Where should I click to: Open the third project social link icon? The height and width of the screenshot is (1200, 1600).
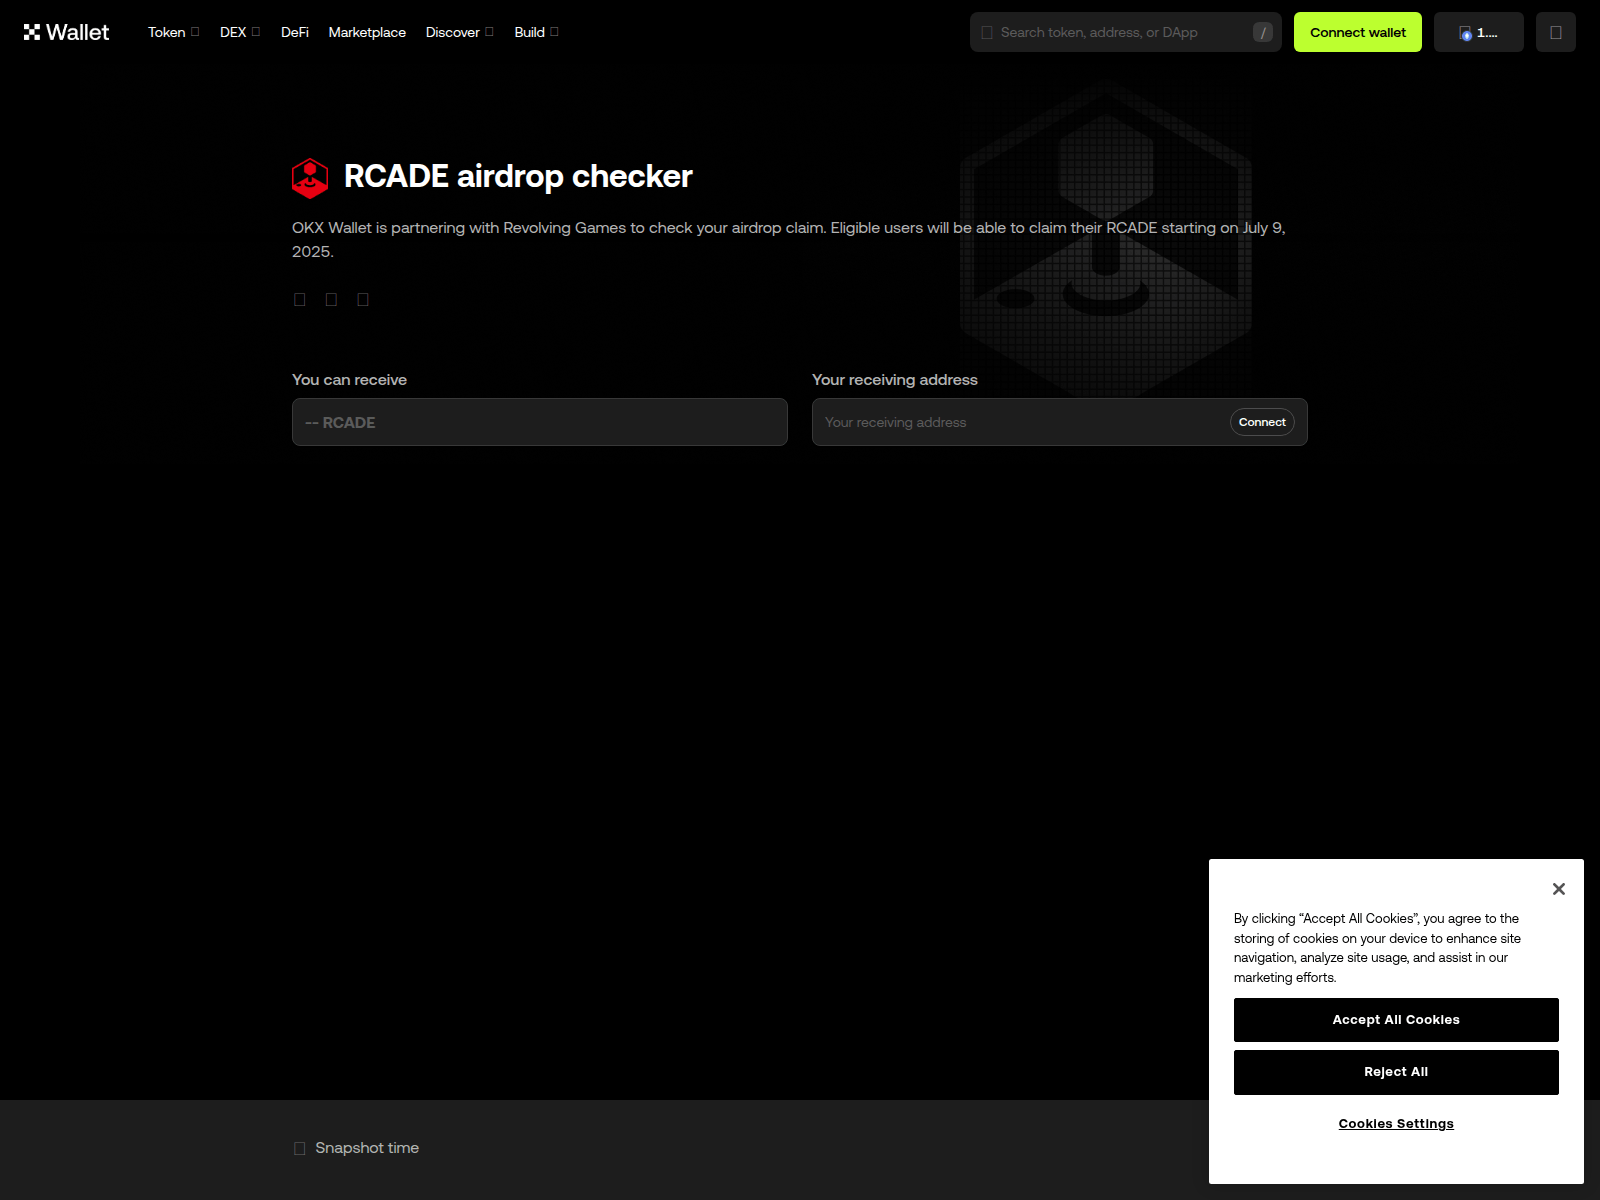coord(363,299)
